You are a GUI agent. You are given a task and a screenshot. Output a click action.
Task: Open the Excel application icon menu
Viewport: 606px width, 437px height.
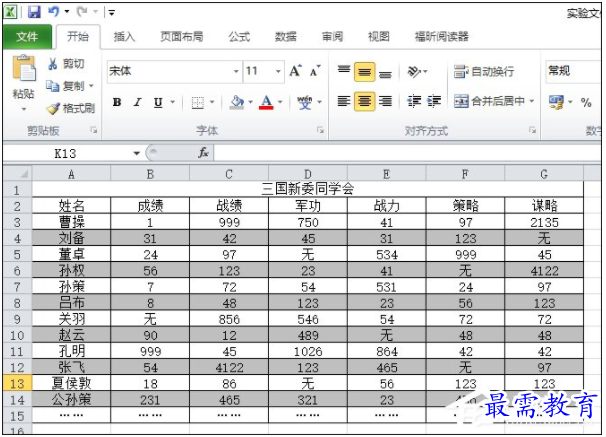(x=10, y=12)
